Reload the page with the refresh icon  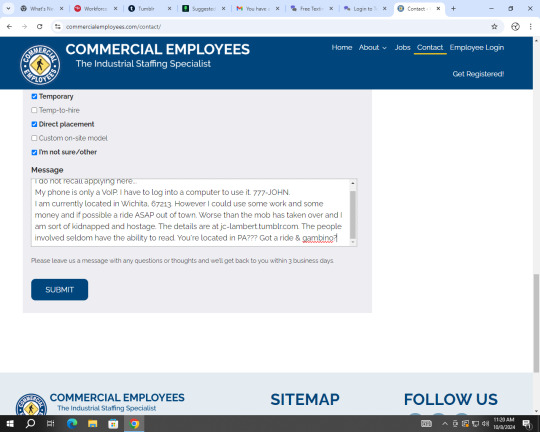40,27
